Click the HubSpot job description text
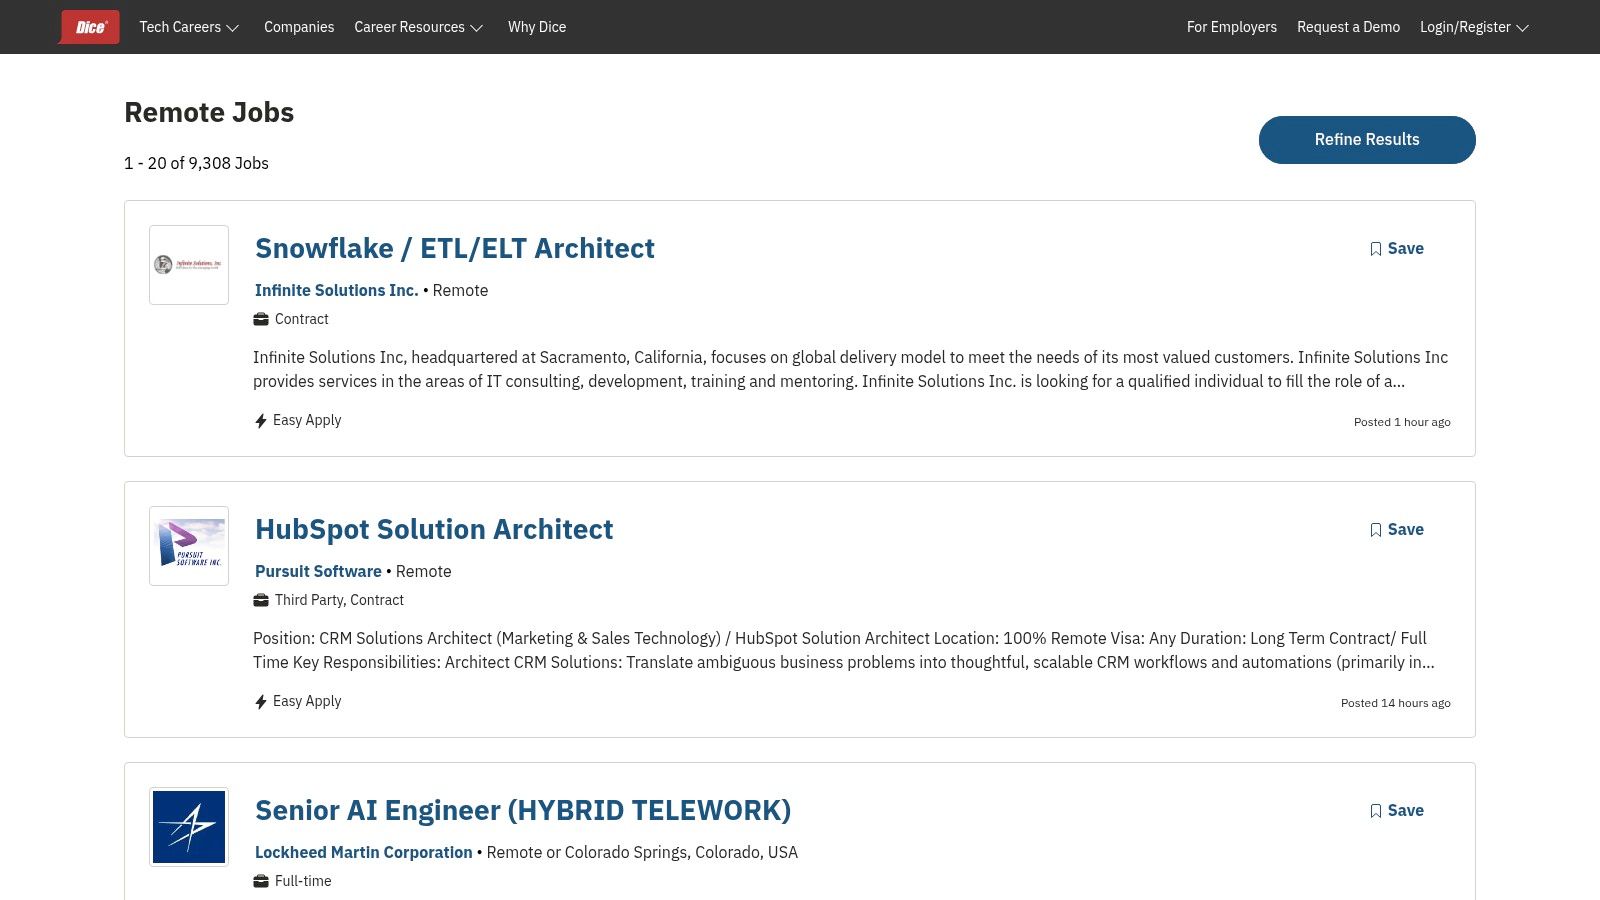Viewport: 1600px width, 900px height. pyautogui.click(x=844, y=650)
